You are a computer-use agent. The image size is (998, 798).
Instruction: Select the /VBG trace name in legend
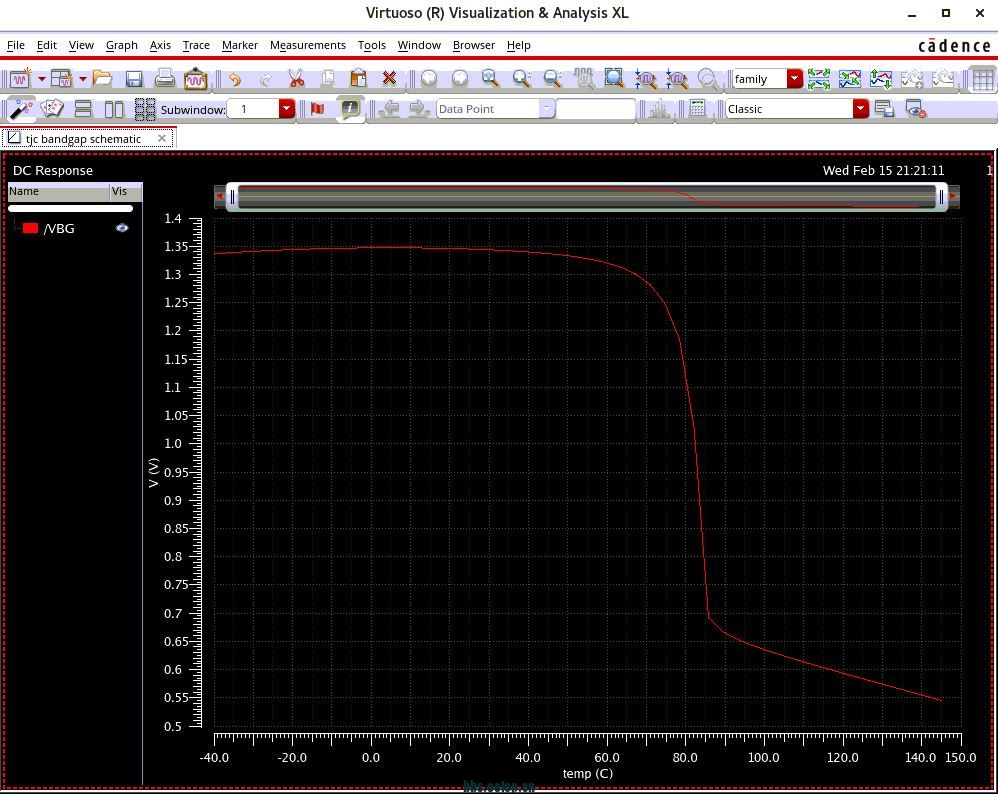click(59, 228)
